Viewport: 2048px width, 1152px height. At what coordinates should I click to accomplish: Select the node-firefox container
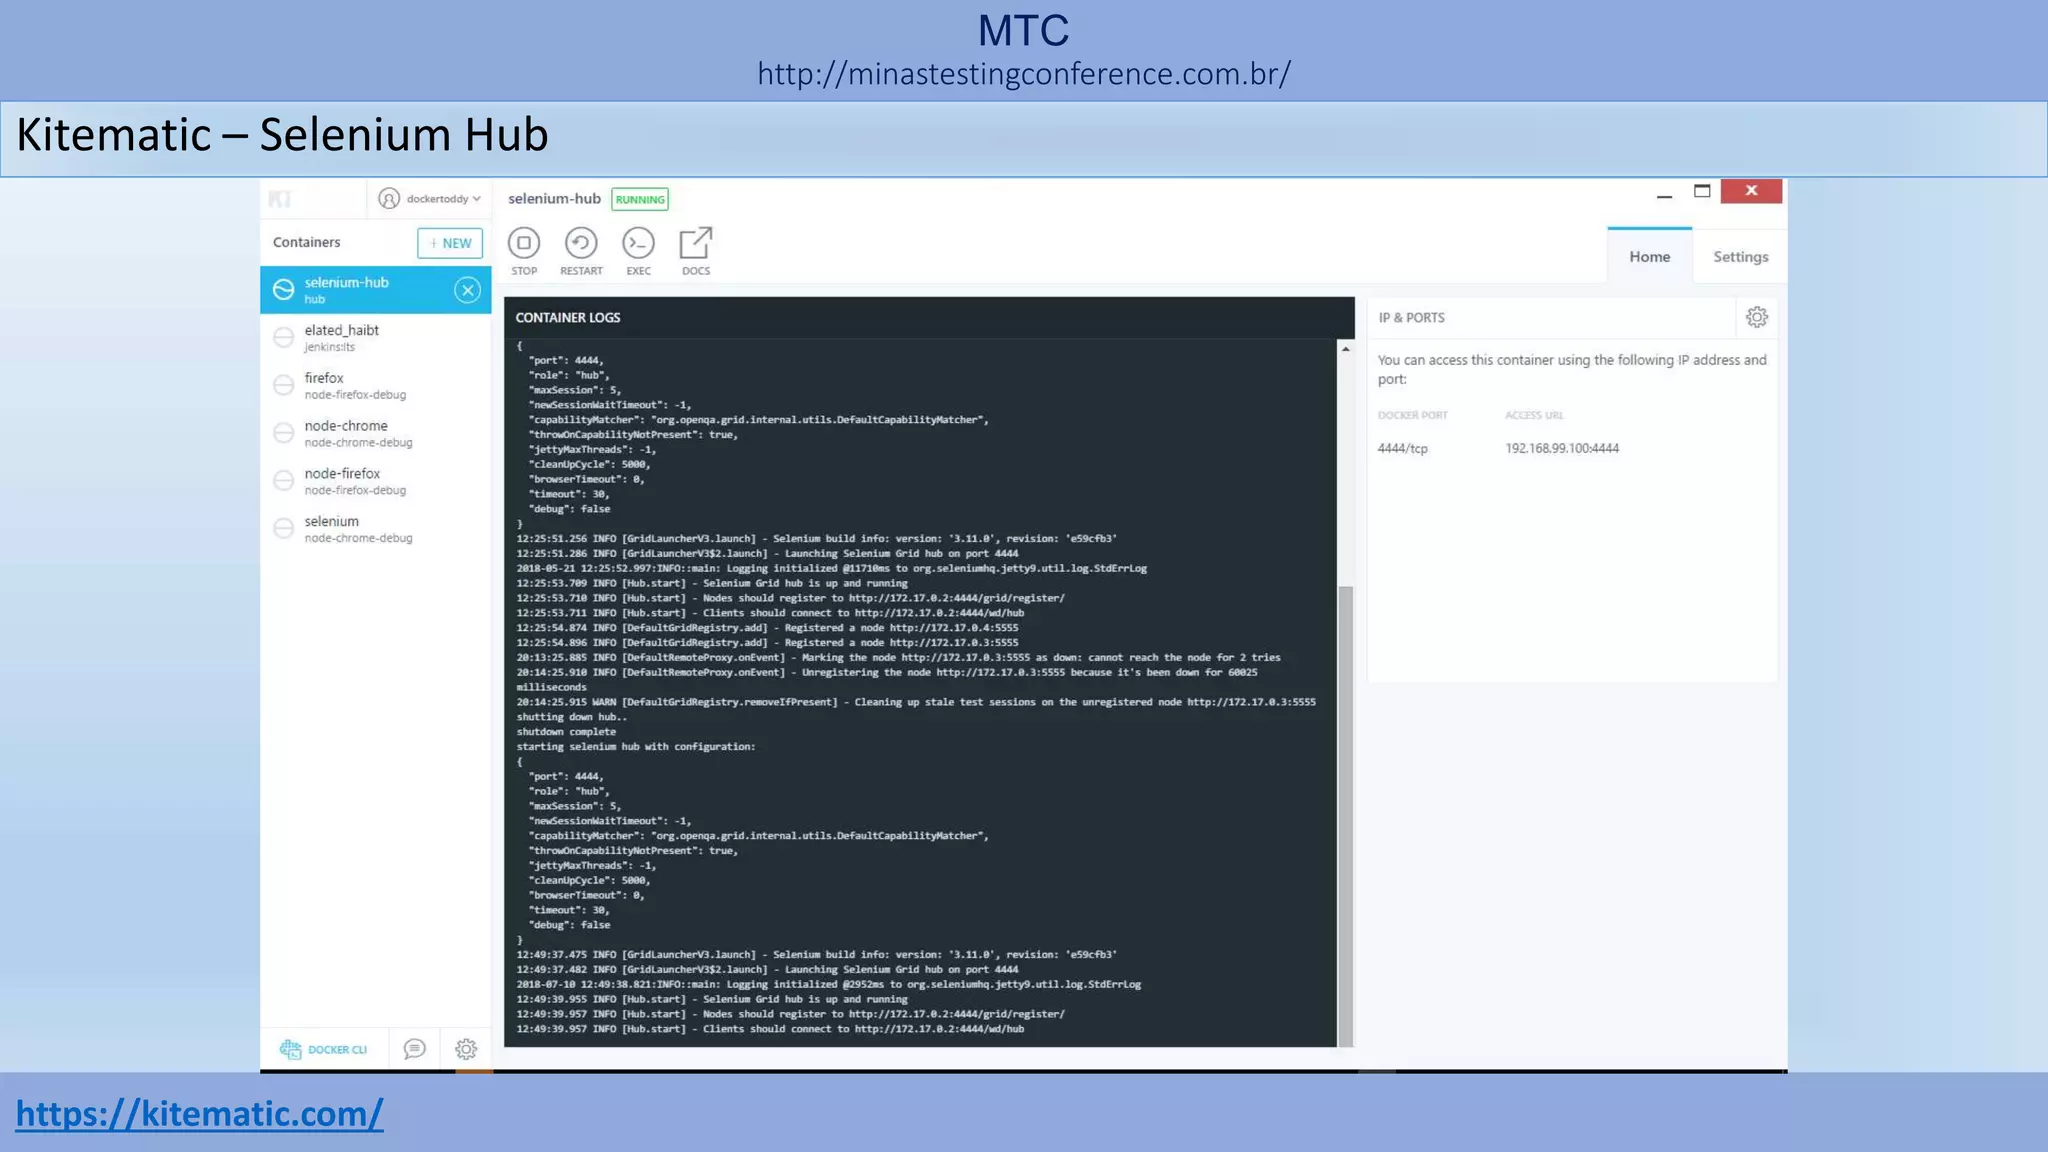pyautogui.click(x=376, y=481)
